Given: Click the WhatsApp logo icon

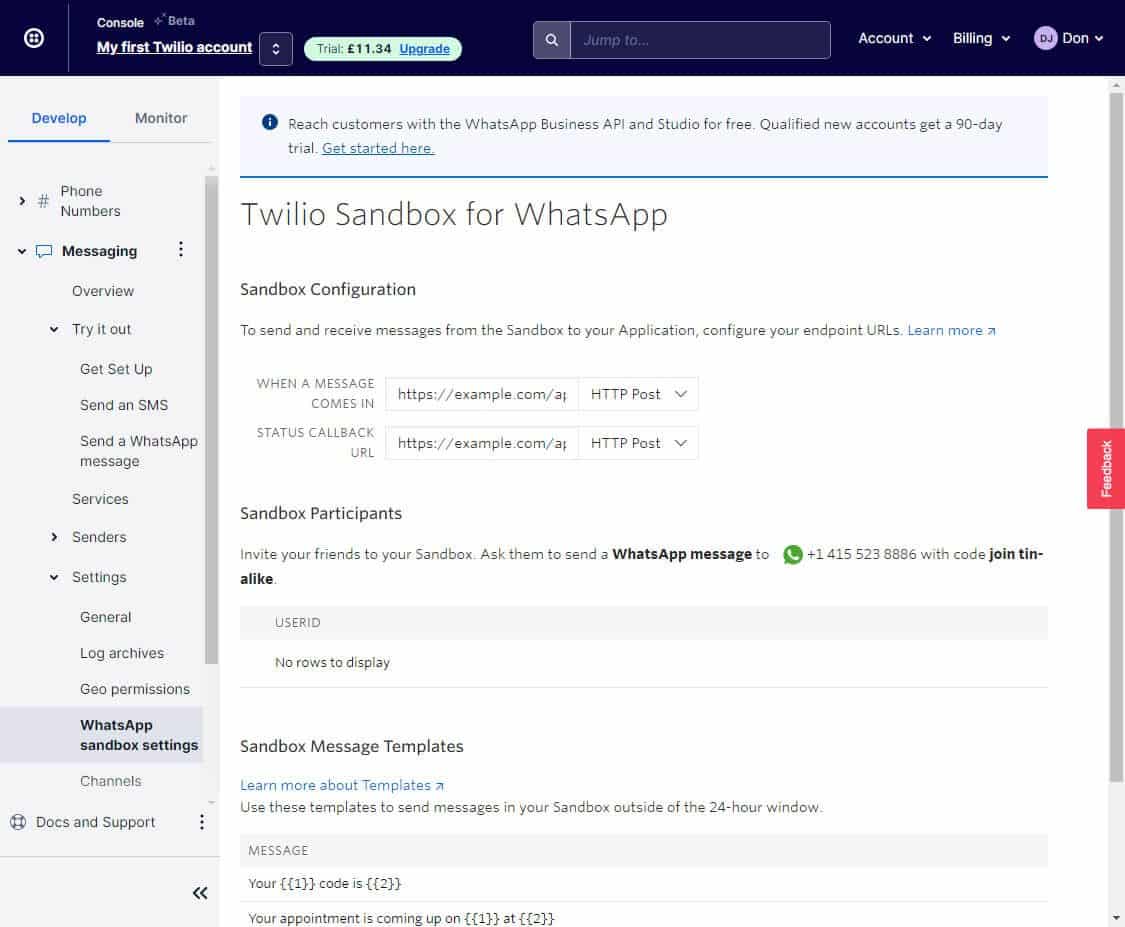Looking at the screenshot, I should pyautogui.click(x=793, y=554).
